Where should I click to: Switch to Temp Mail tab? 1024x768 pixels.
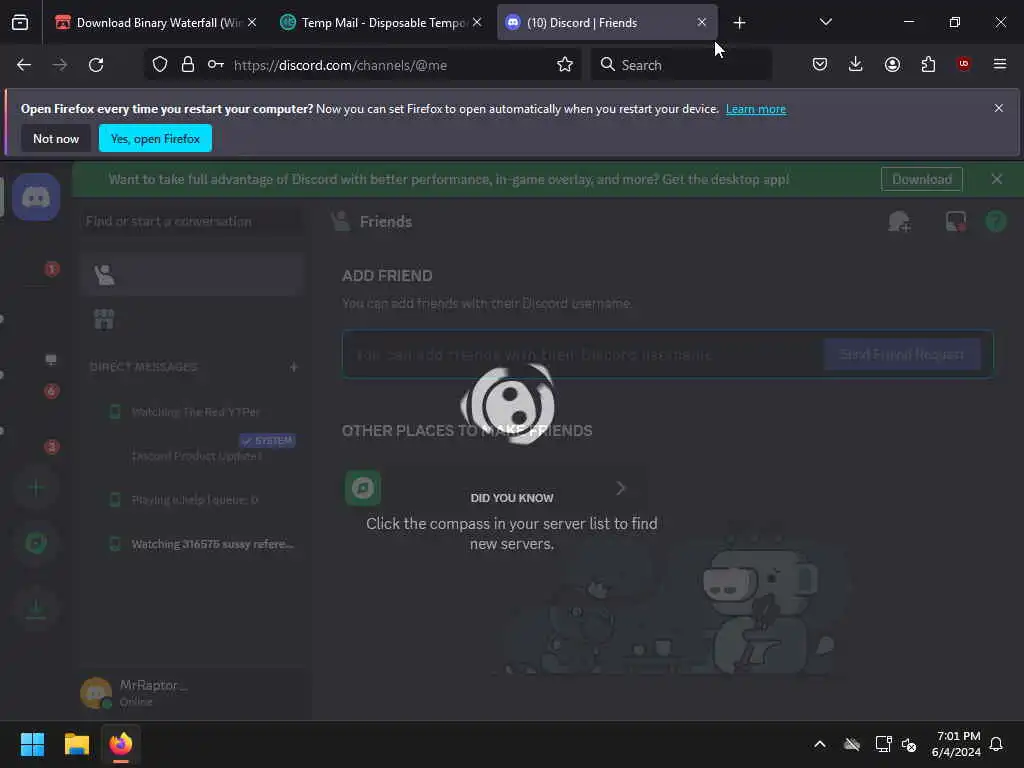[x=380, y=23]
